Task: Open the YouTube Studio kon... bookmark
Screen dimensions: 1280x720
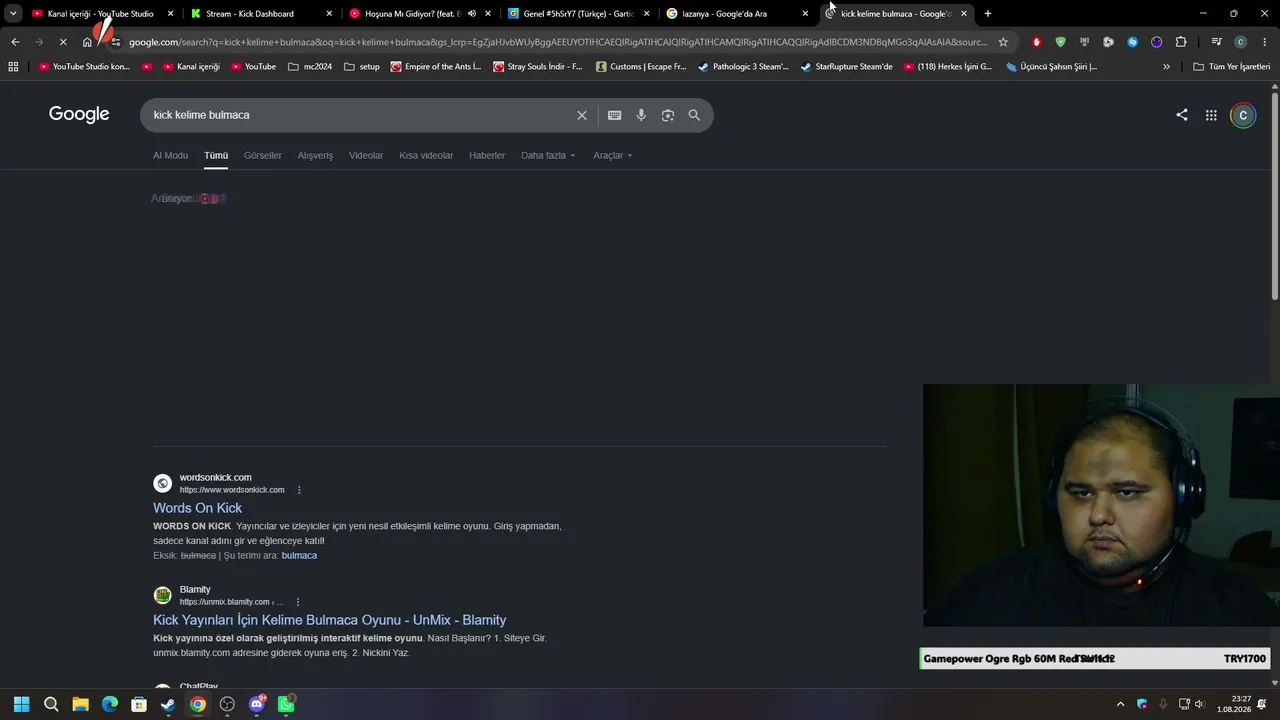Action: pos(84,67)
